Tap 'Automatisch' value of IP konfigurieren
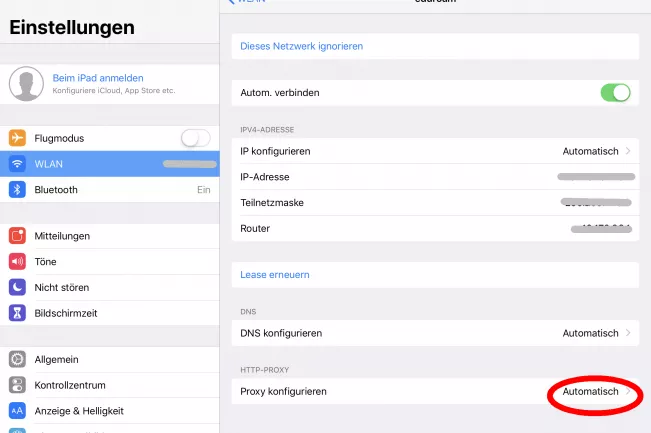 click(590, 151)
